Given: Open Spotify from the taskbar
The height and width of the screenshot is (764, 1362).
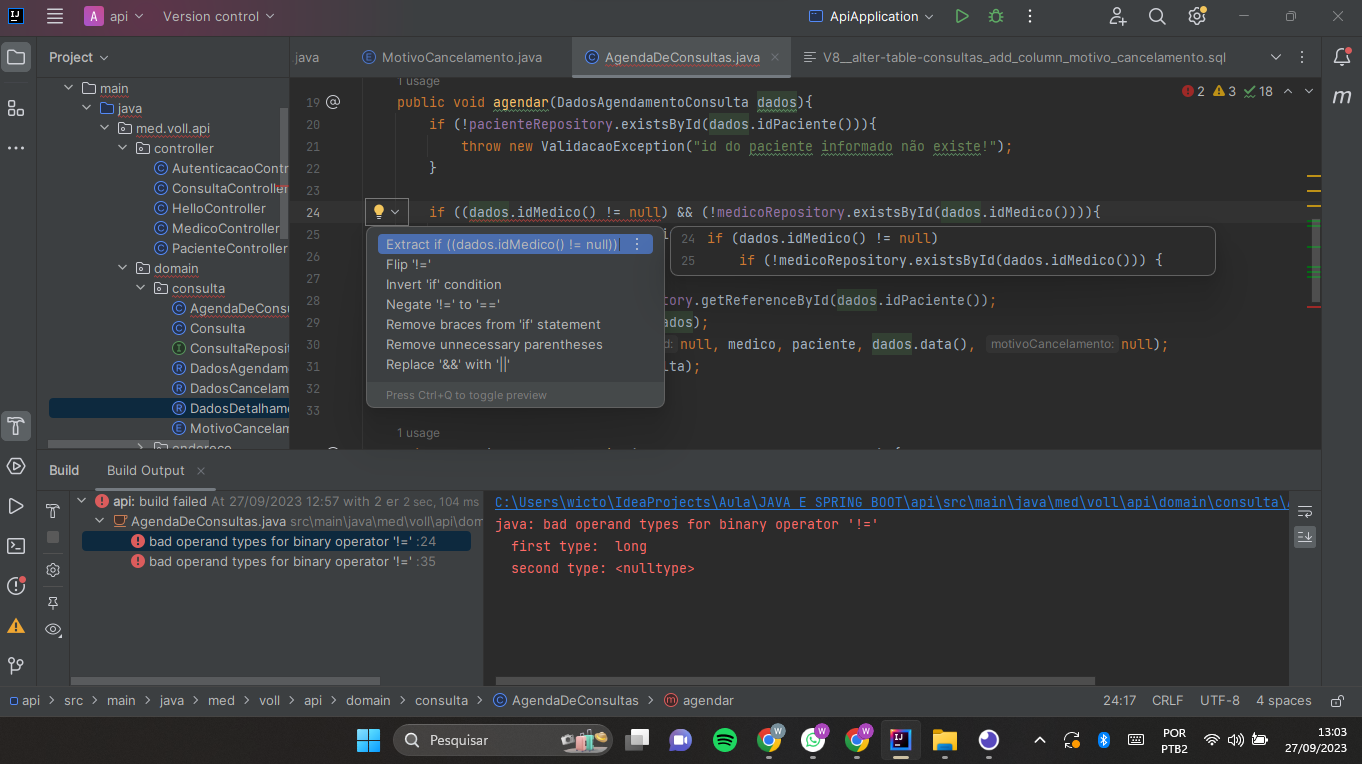Looking at the screenshot, I should [x=725, y=740].
